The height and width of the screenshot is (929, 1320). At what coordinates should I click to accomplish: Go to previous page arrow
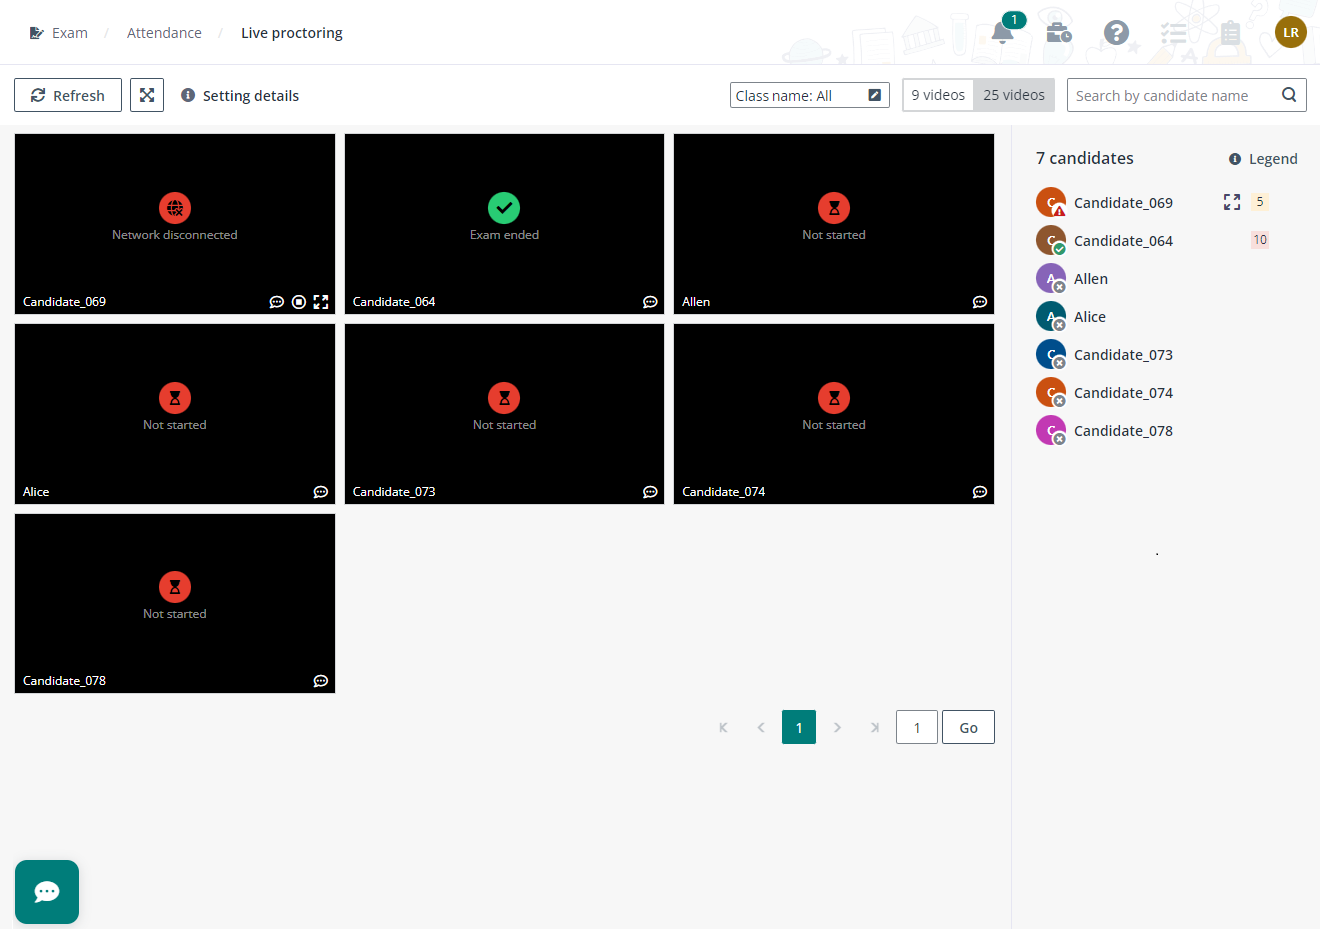tap(761, 727)
